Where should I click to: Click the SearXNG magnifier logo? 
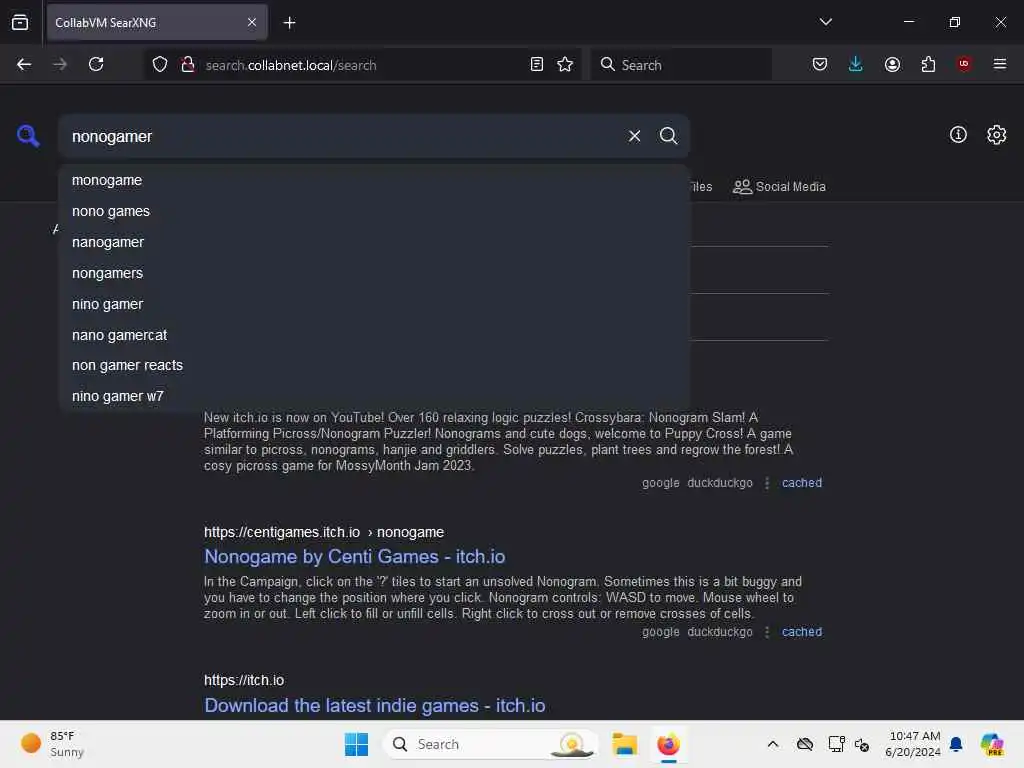tap(28, 136)
